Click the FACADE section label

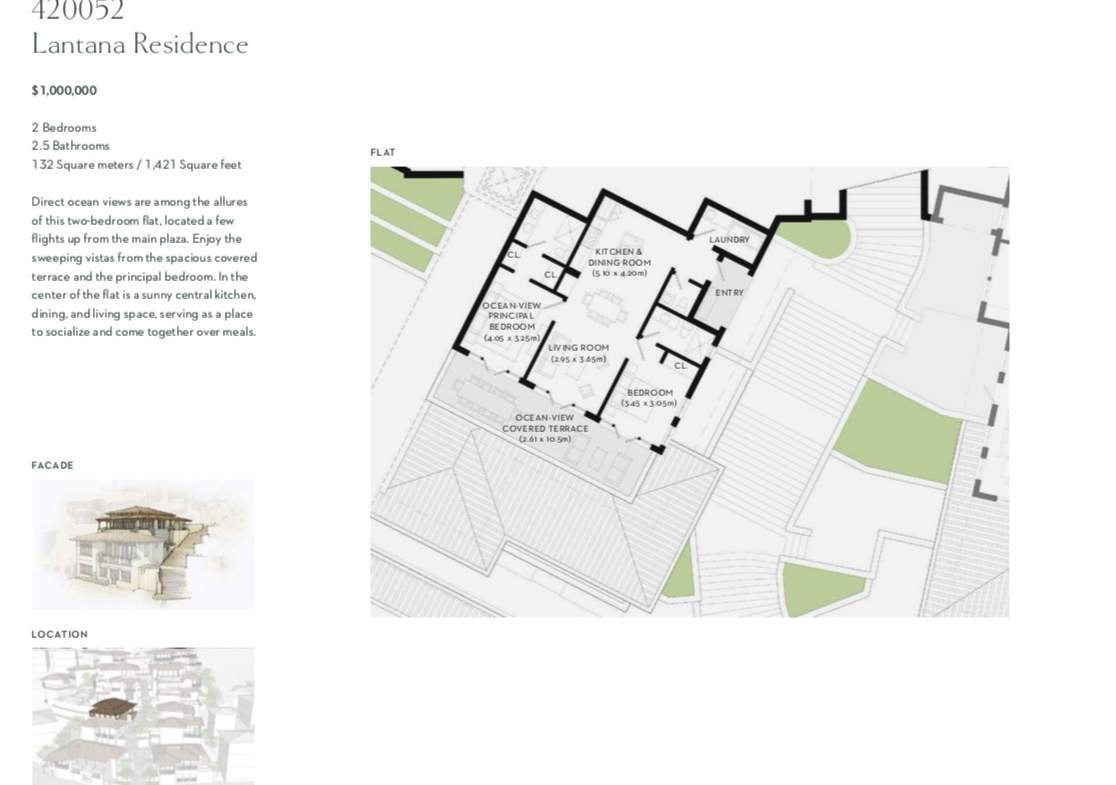(x=52, y=465)
